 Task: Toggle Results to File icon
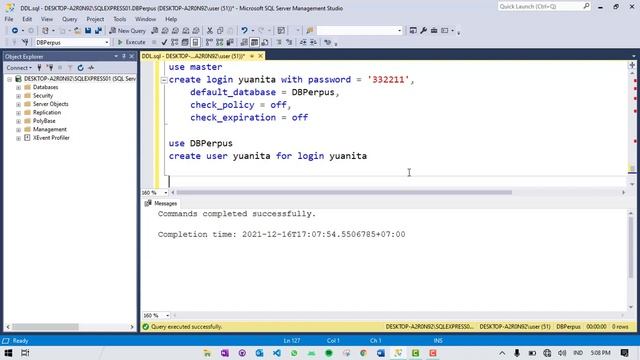[265, 42]
